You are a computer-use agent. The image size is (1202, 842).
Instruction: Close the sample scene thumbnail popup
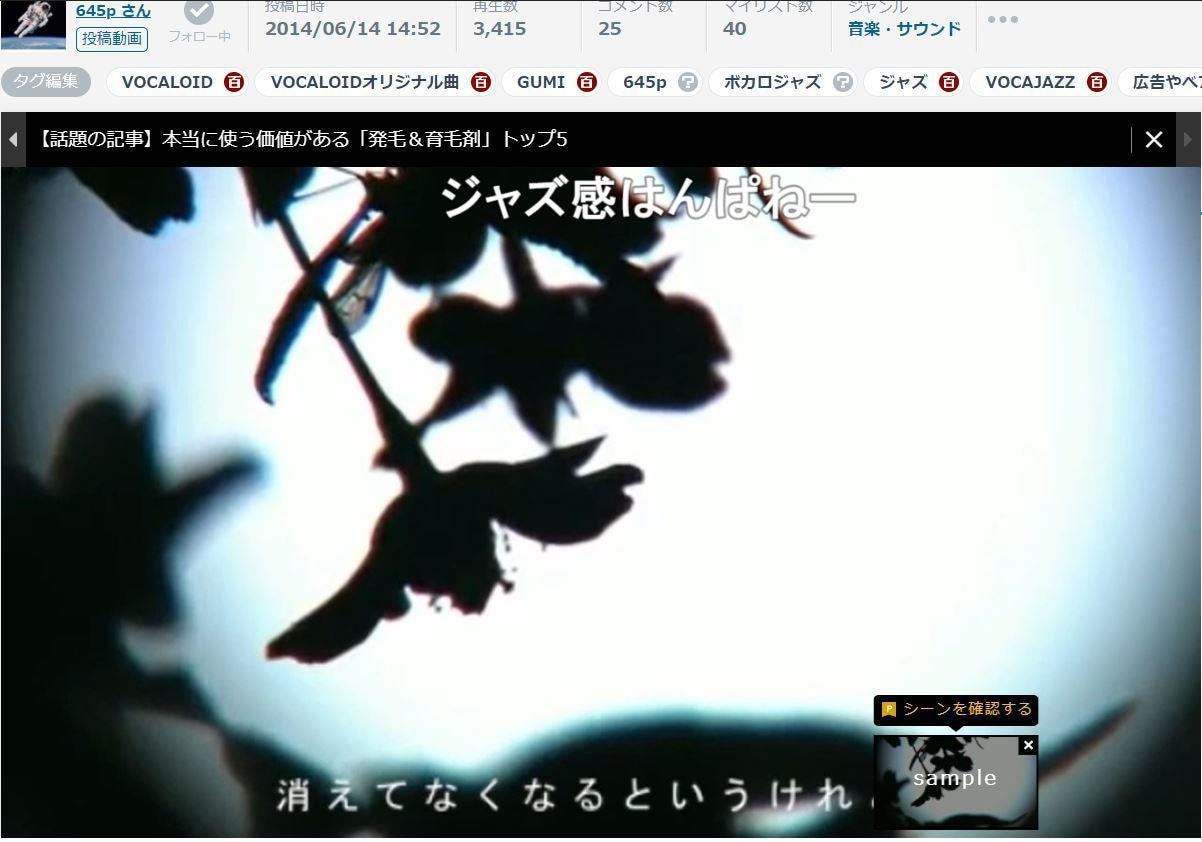click(1028, 745)
